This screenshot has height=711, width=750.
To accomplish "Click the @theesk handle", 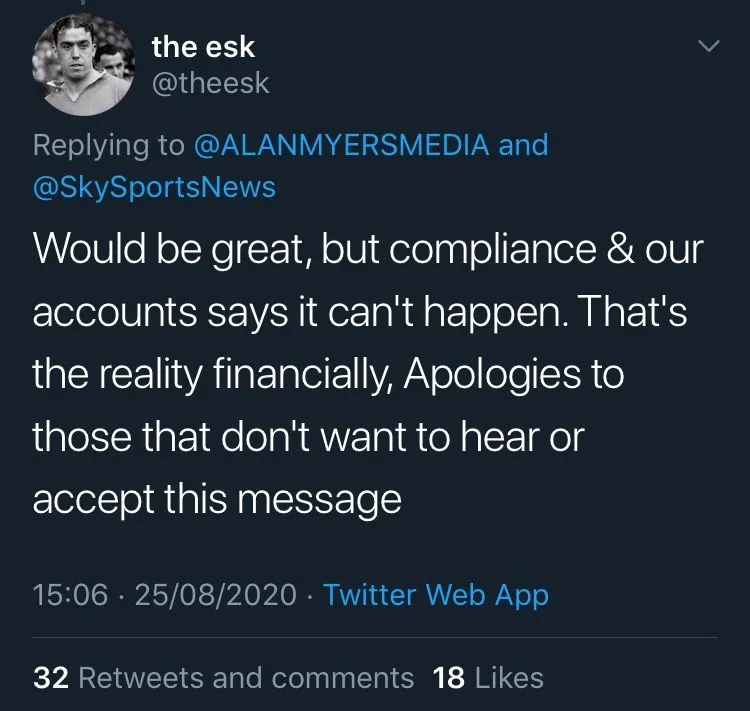I will 210,83.
